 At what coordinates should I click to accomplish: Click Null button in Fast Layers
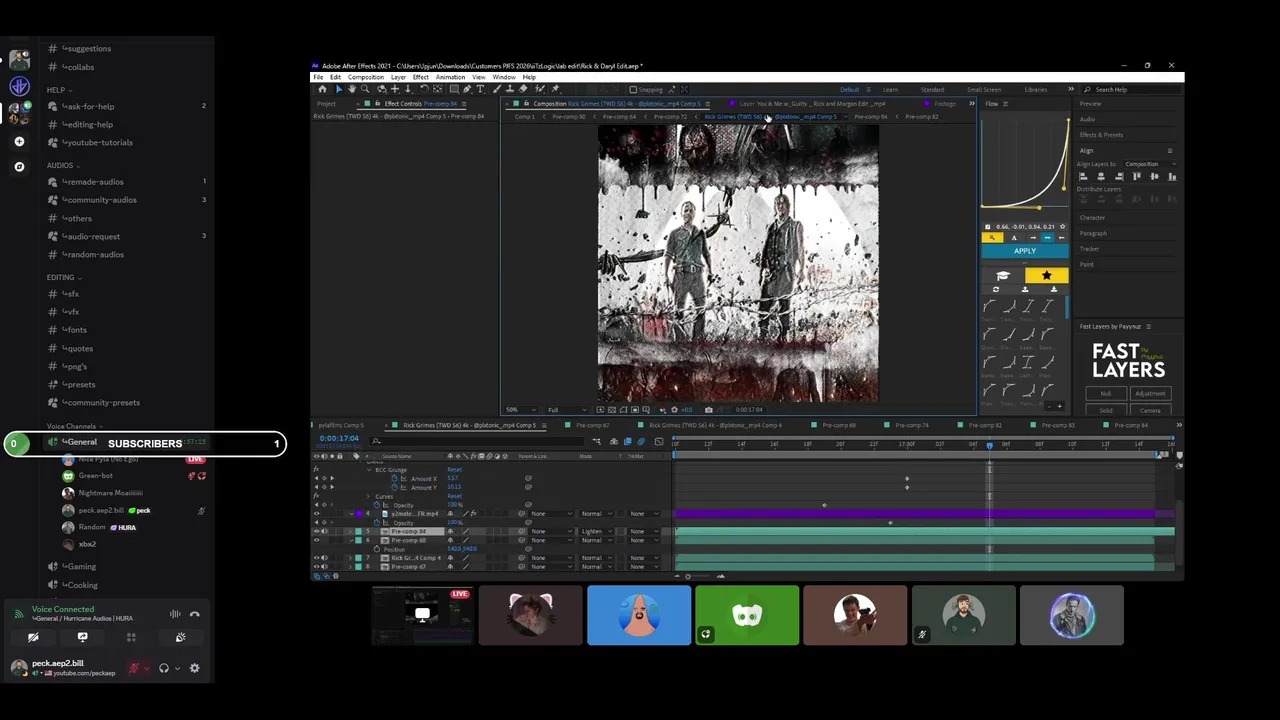pyautogui.click(x=1106, y=393)
